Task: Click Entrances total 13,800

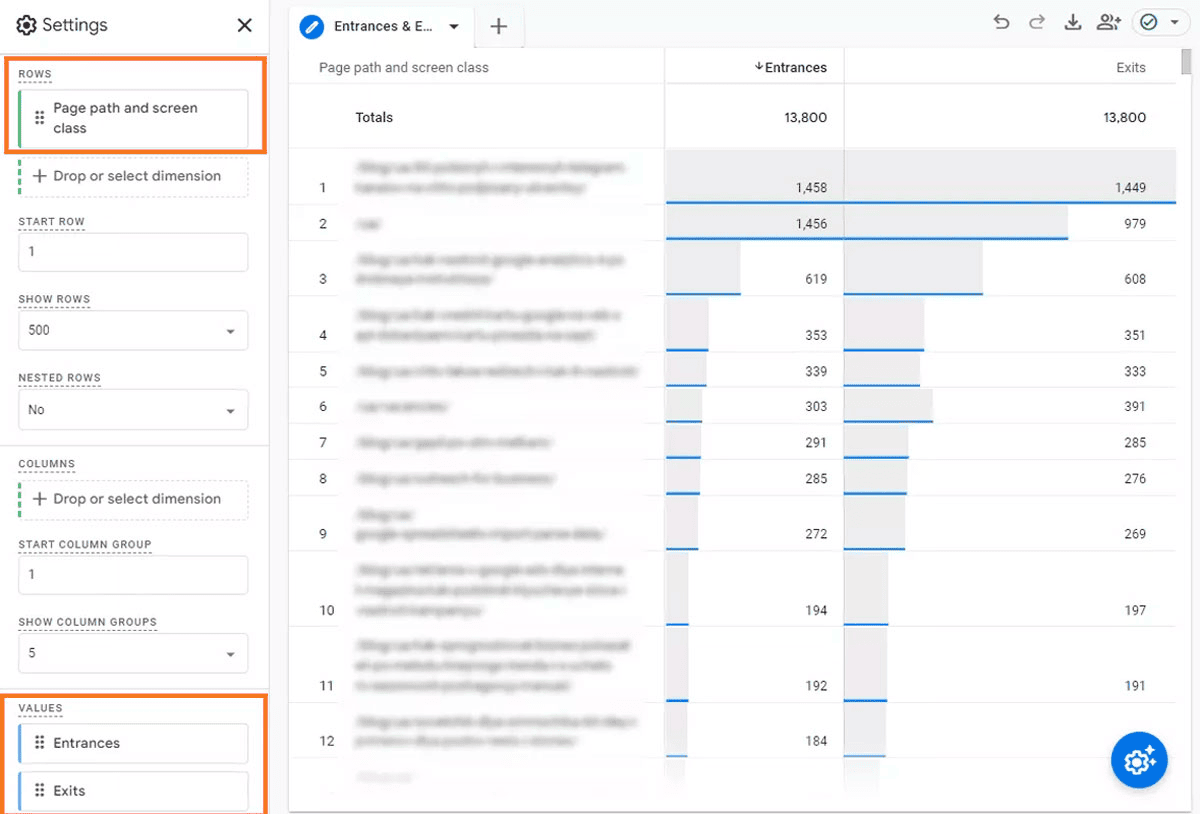Action: coord(805,117)
